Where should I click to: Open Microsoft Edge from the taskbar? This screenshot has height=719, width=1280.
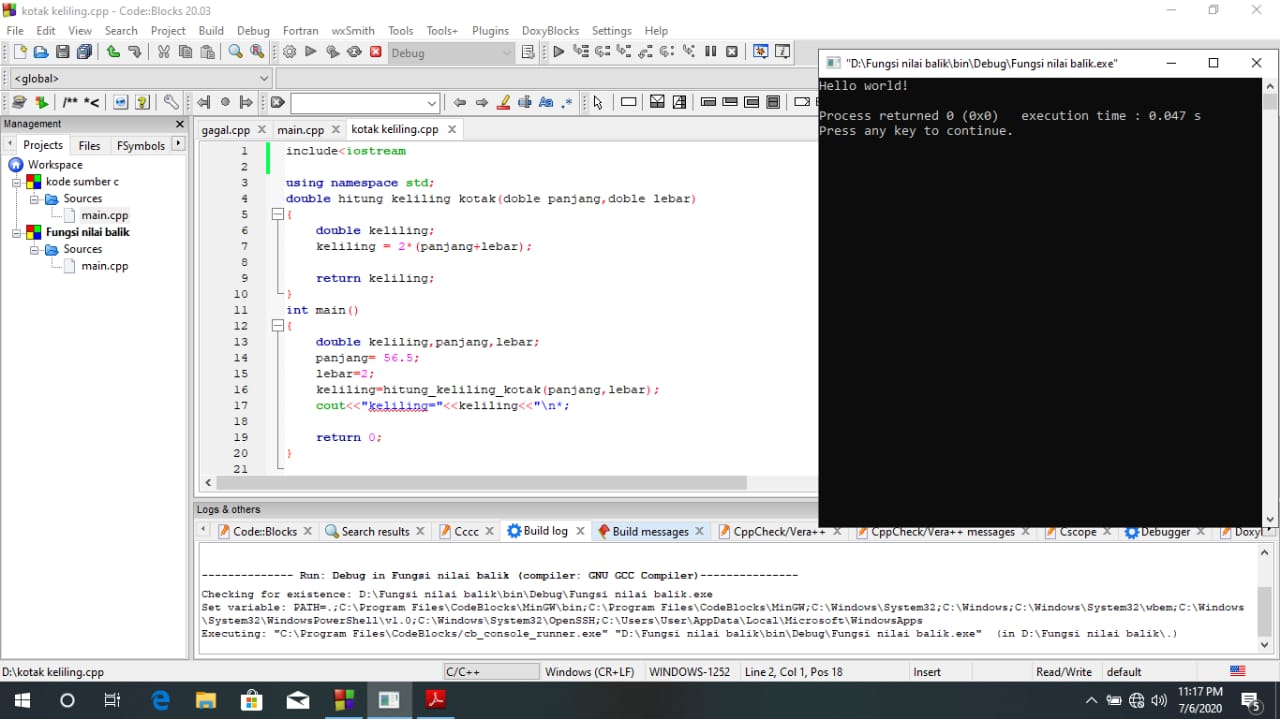click(x=160, y=700)
